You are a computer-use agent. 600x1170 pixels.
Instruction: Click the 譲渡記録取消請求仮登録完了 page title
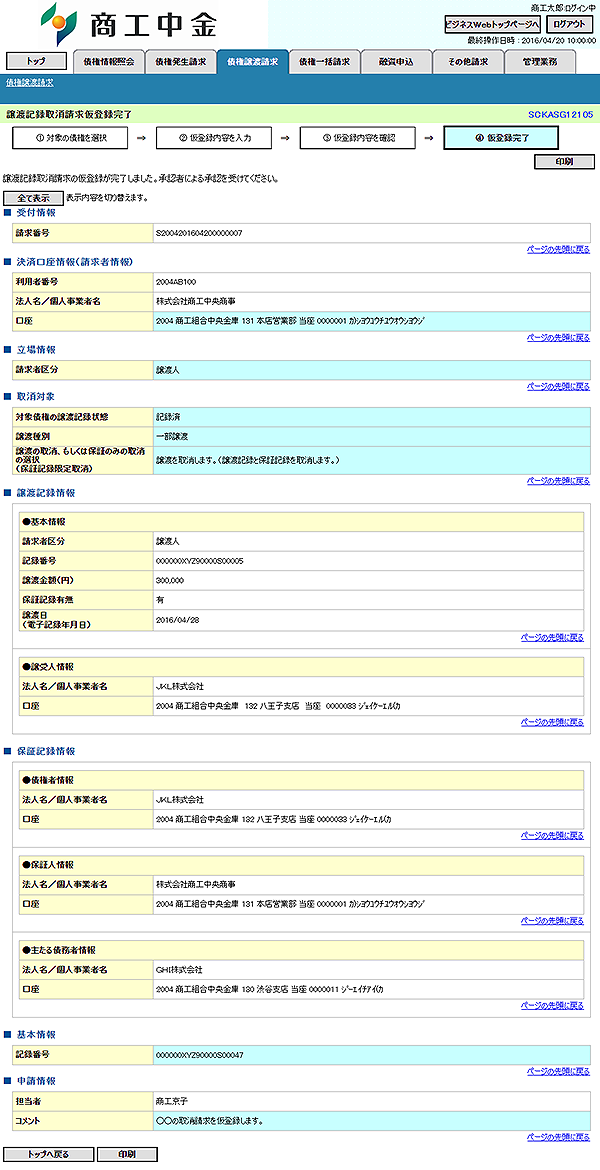[x=69, y=115]
